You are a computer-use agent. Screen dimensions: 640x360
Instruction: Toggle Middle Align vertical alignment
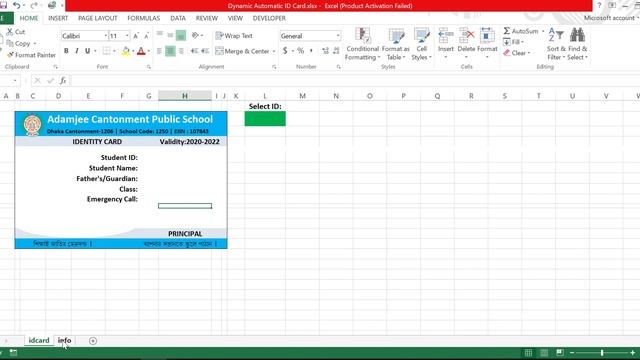(170, 36)
